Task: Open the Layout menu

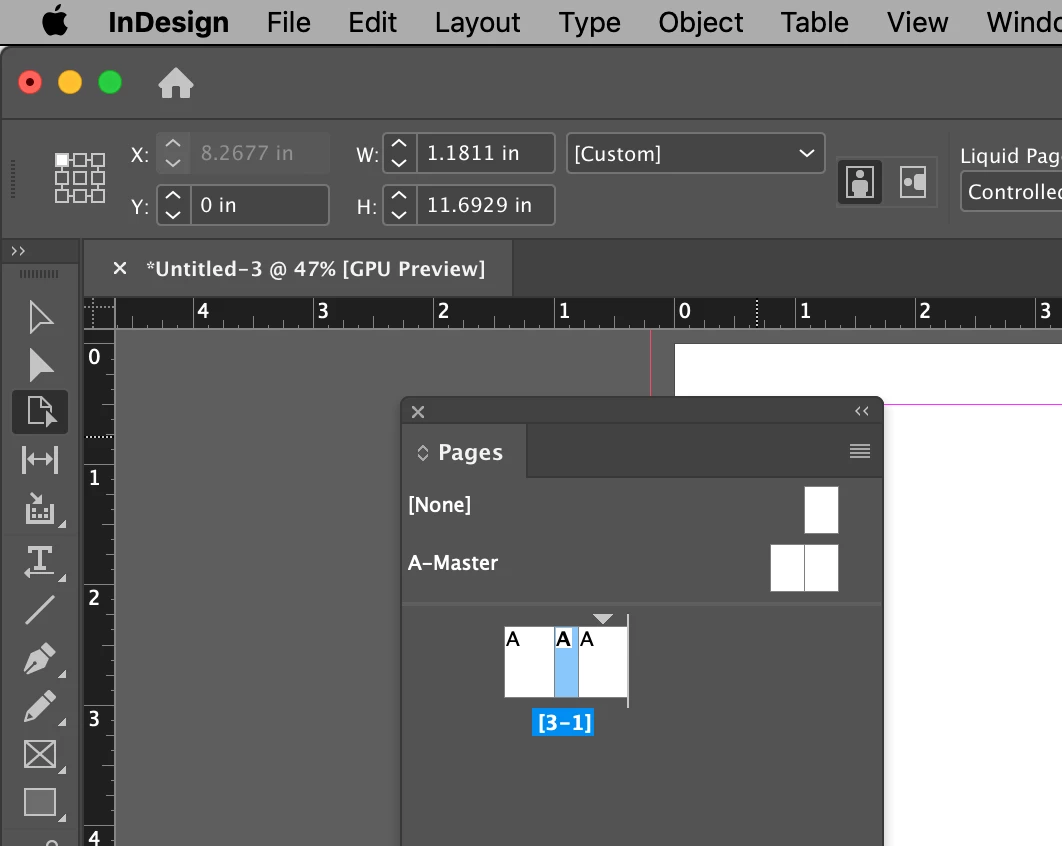Action: [x=477, y=22]
